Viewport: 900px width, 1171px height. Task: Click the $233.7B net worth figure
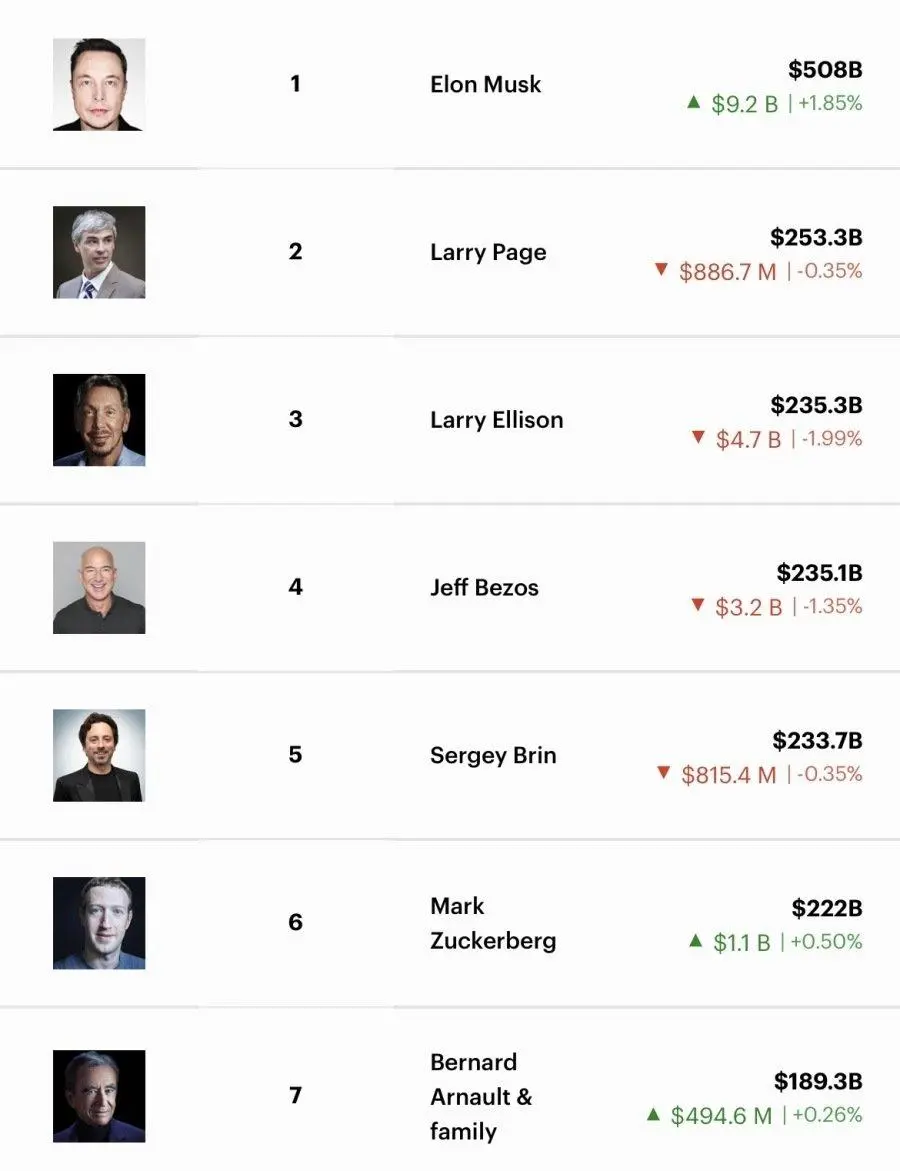(816, 741)
